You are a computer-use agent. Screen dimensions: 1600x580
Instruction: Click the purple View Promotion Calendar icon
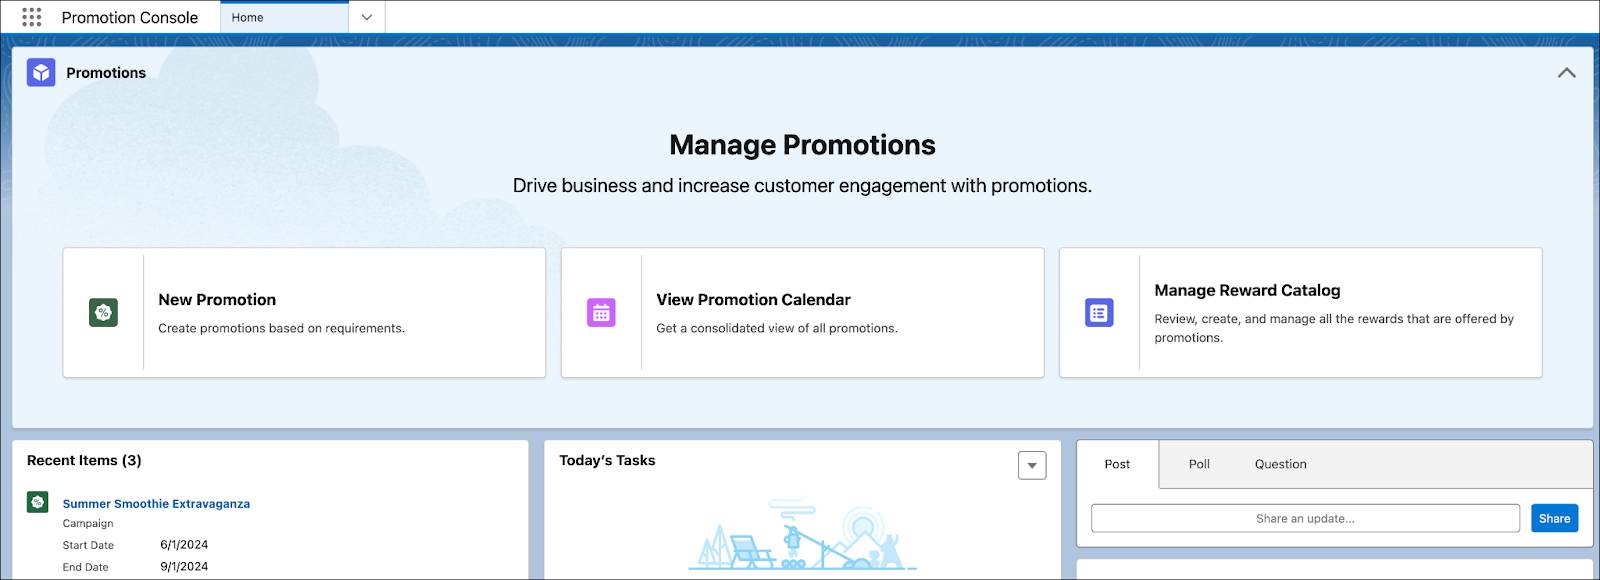pos(599,312)
